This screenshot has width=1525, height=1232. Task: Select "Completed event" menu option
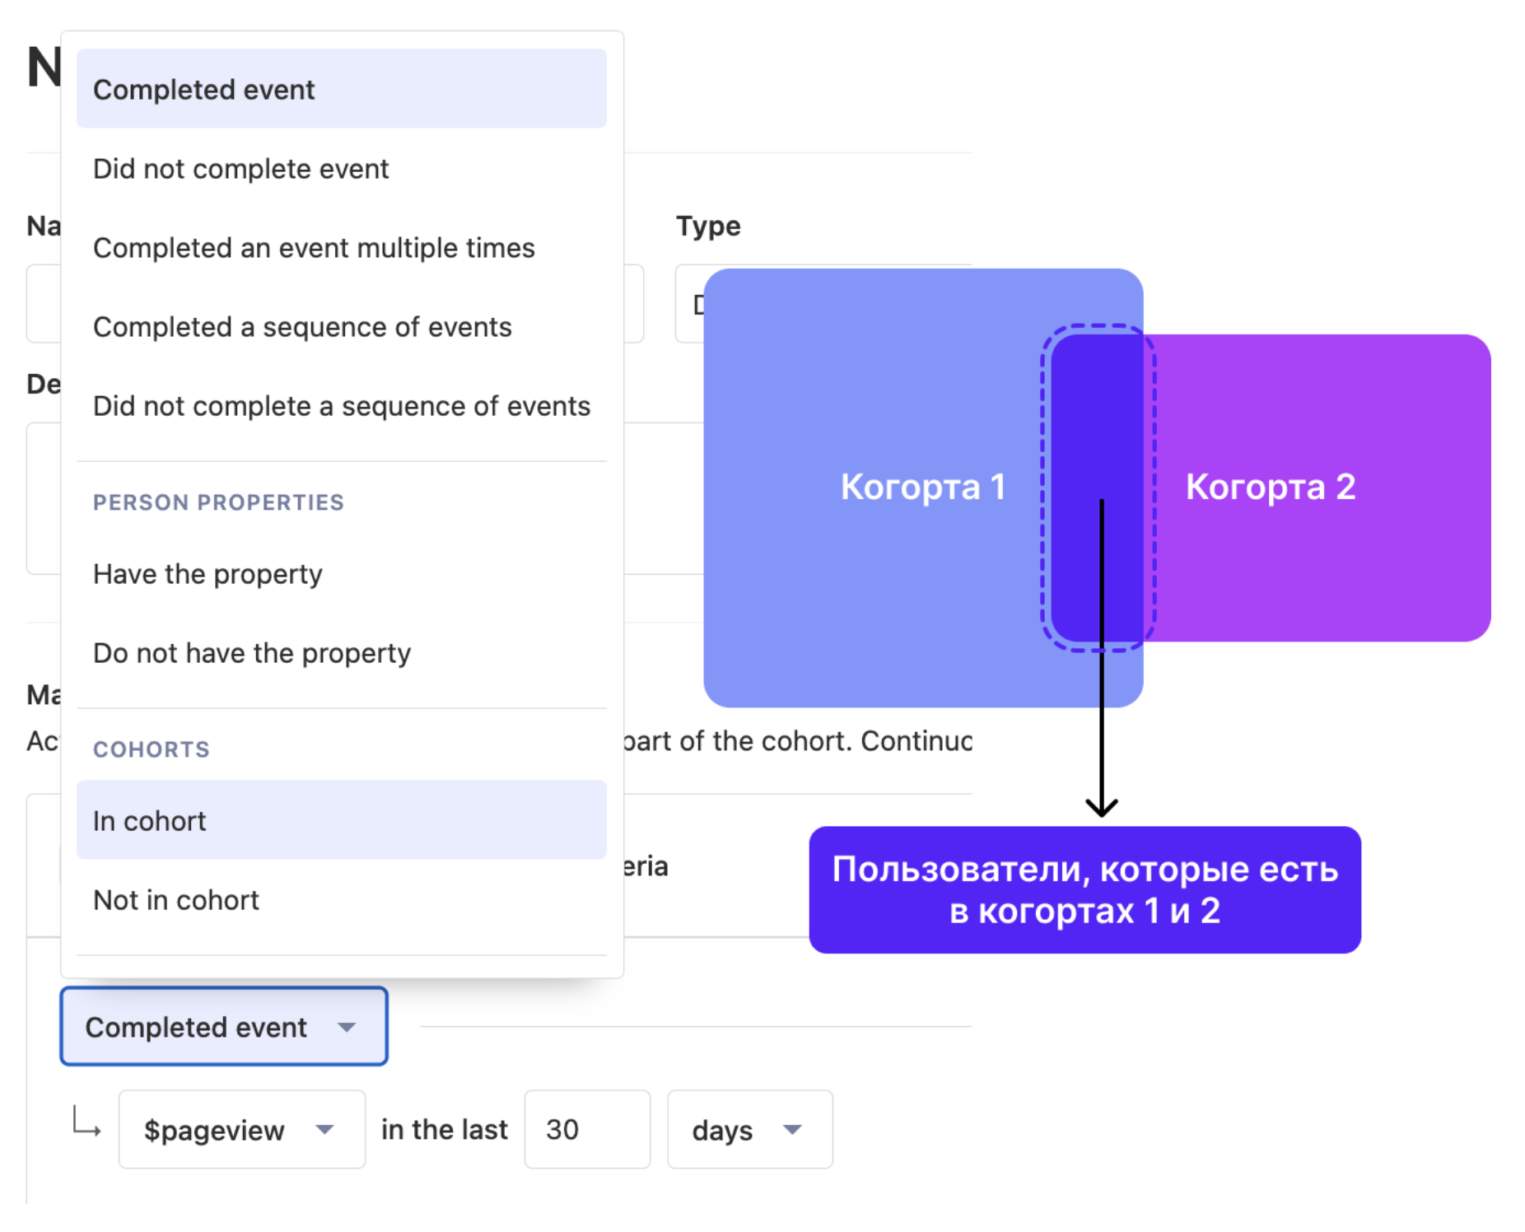click(340, 89)
